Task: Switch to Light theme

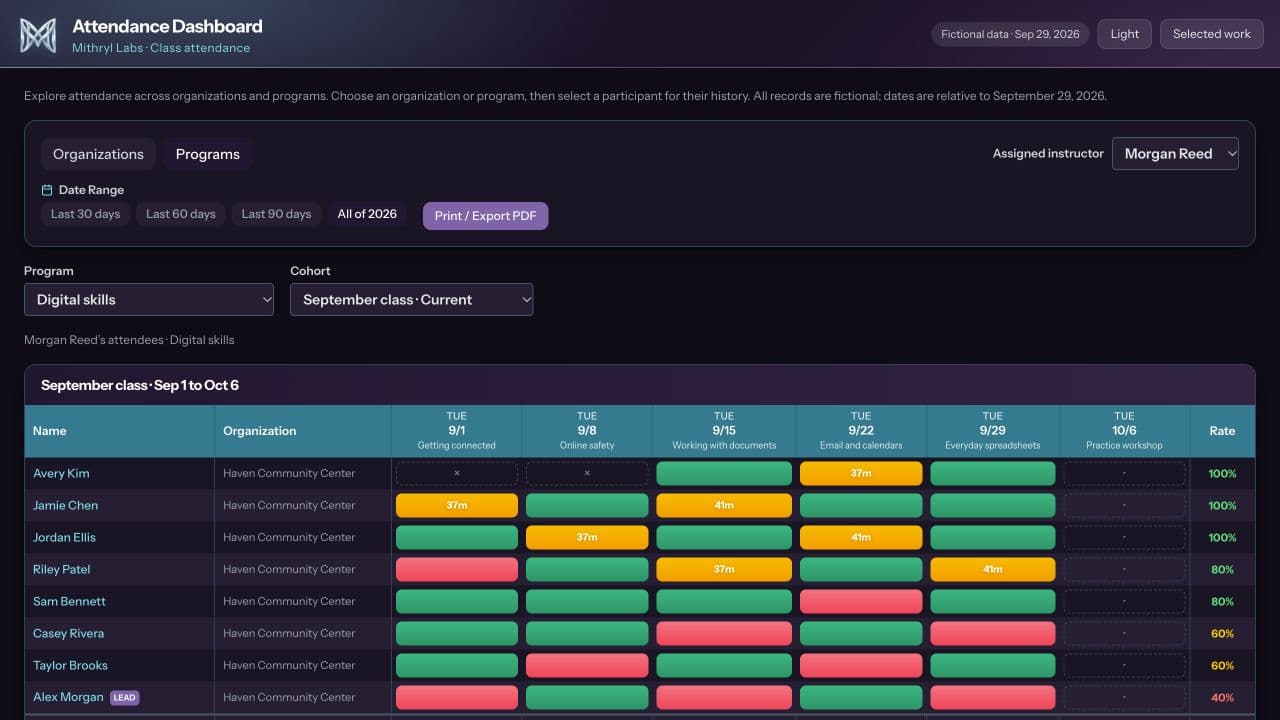Action: pyautogui.click(x=1125, y=34)
